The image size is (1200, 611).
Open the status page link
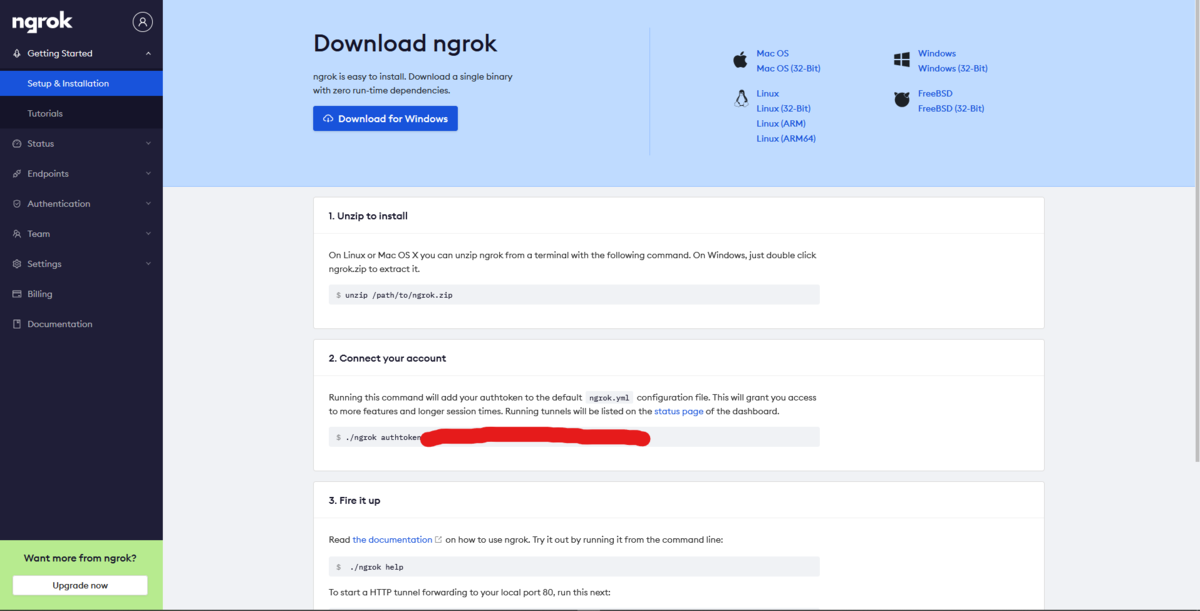(x=679, y=411)
